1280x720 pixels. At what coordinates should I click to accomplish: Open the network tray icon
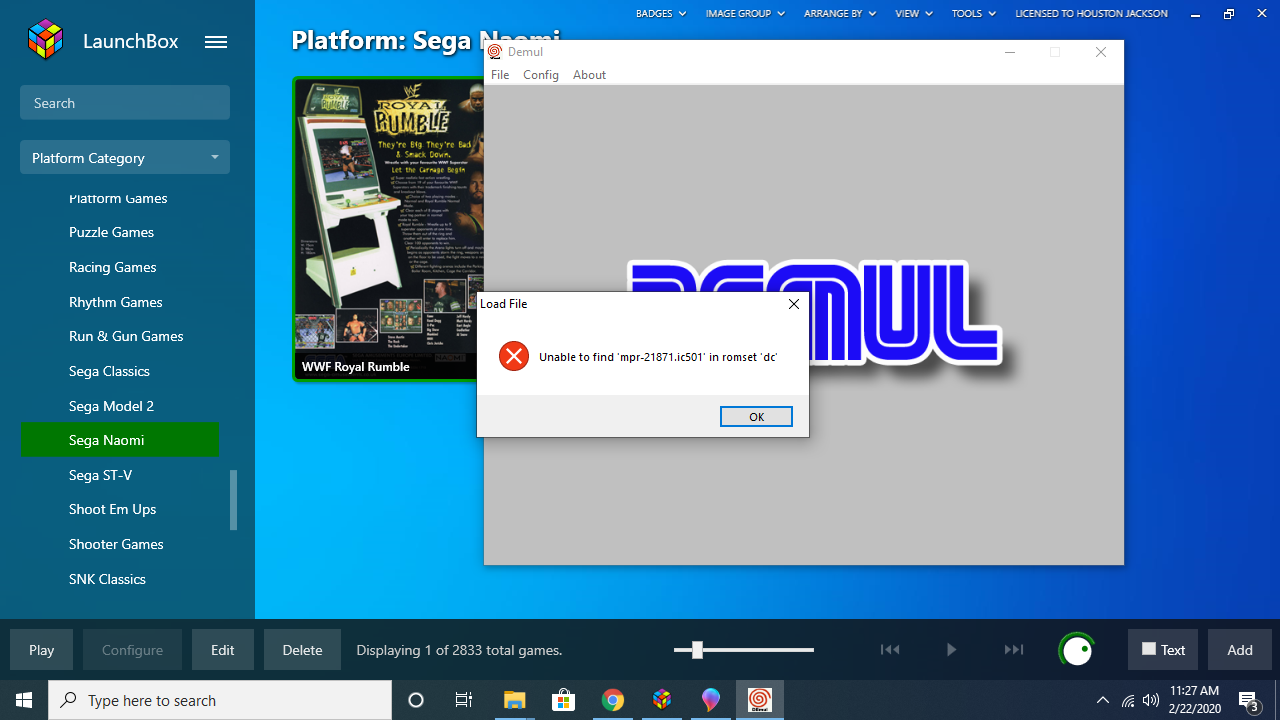[1128, 701]
